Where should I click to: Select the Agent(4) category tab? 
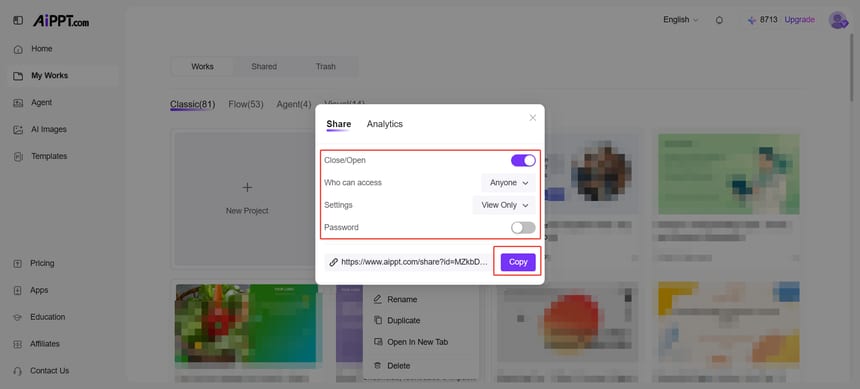[x=294, y=104]
